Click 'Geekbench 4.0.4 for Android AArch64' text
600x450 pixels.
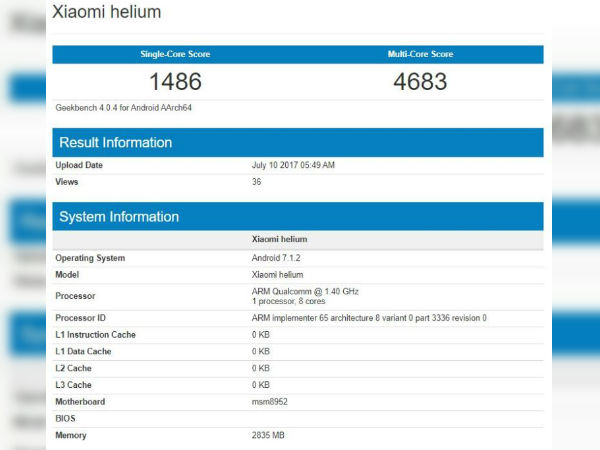click(x=124, y=108)
